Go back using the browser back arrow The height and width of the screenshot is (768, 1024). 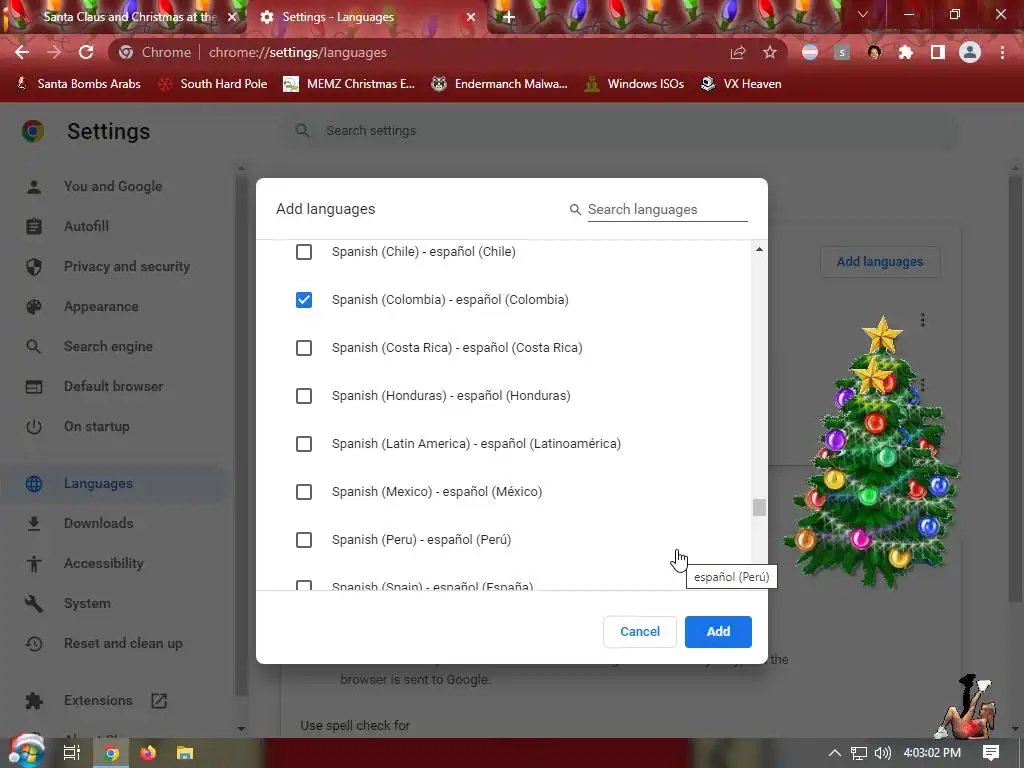(x=22, y=53)
